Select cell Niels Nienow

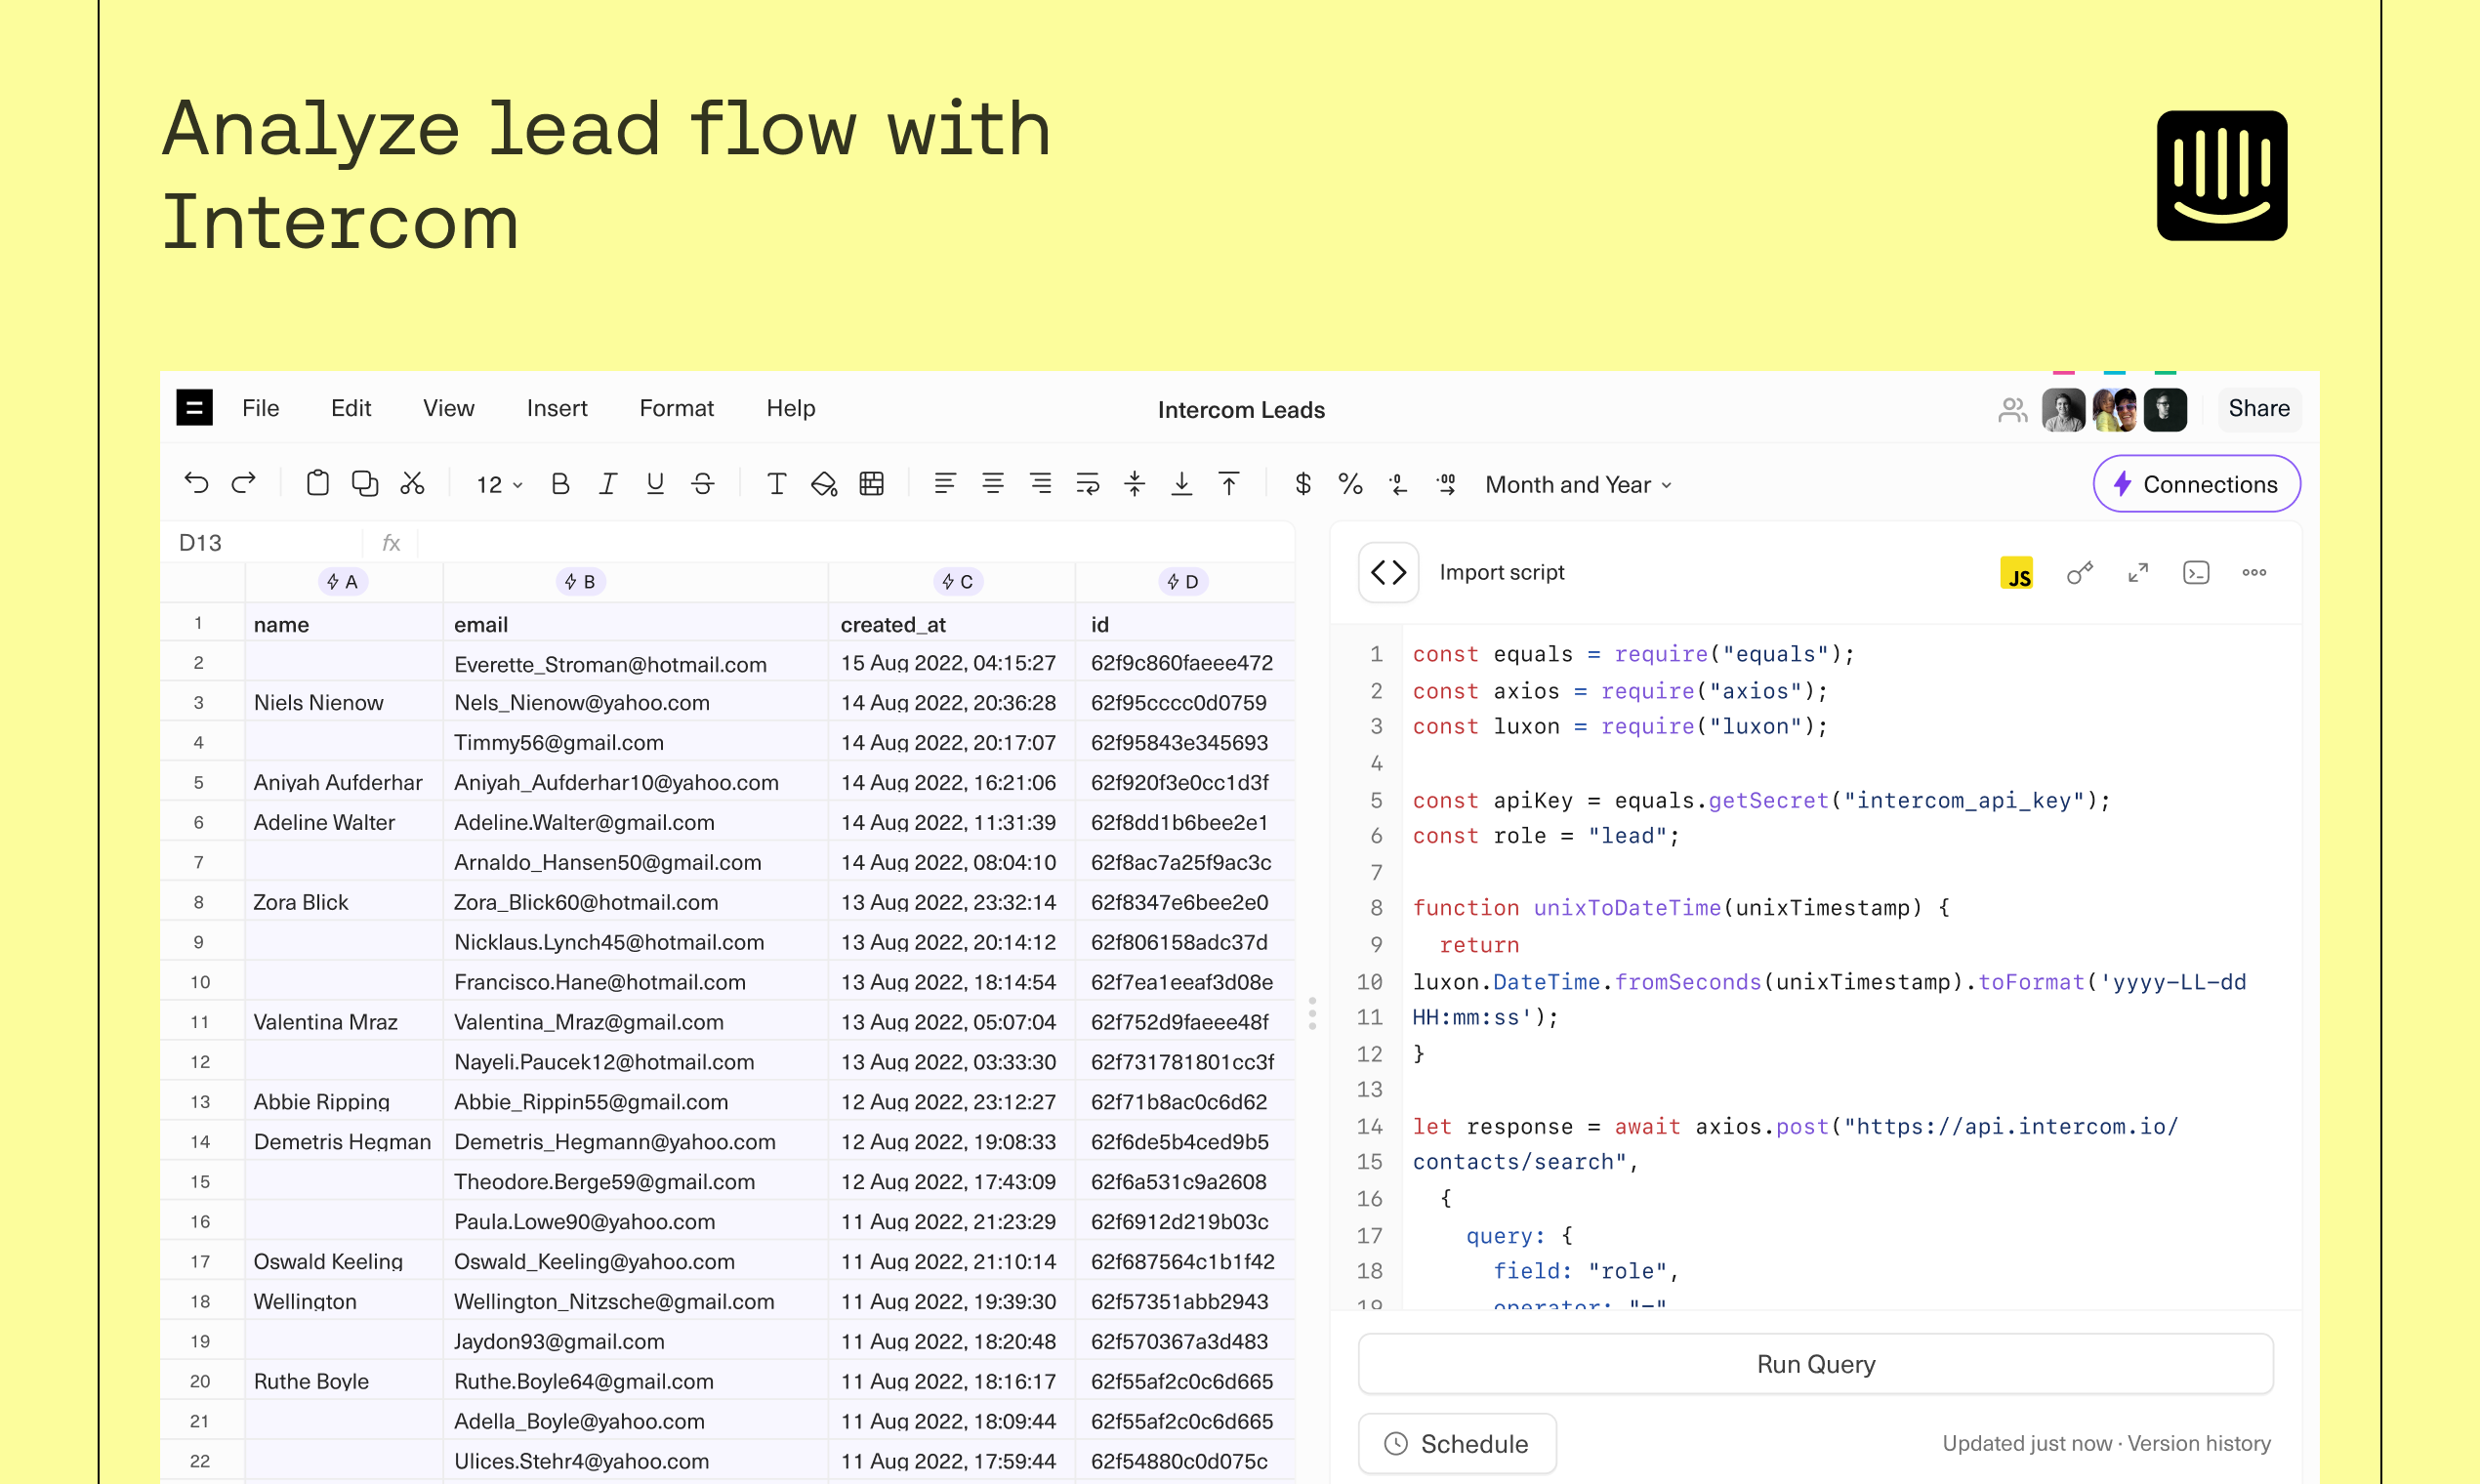pos(344,703)
